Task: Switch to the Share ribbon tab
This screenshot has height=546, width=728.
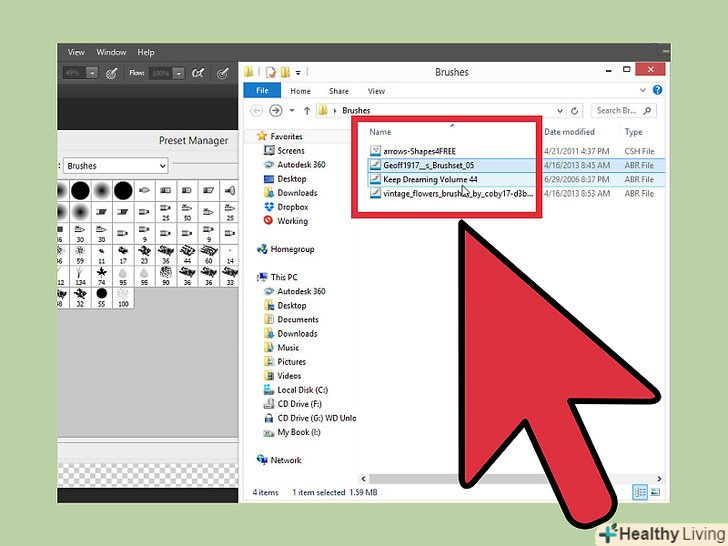Action: [x=338, y=91]
